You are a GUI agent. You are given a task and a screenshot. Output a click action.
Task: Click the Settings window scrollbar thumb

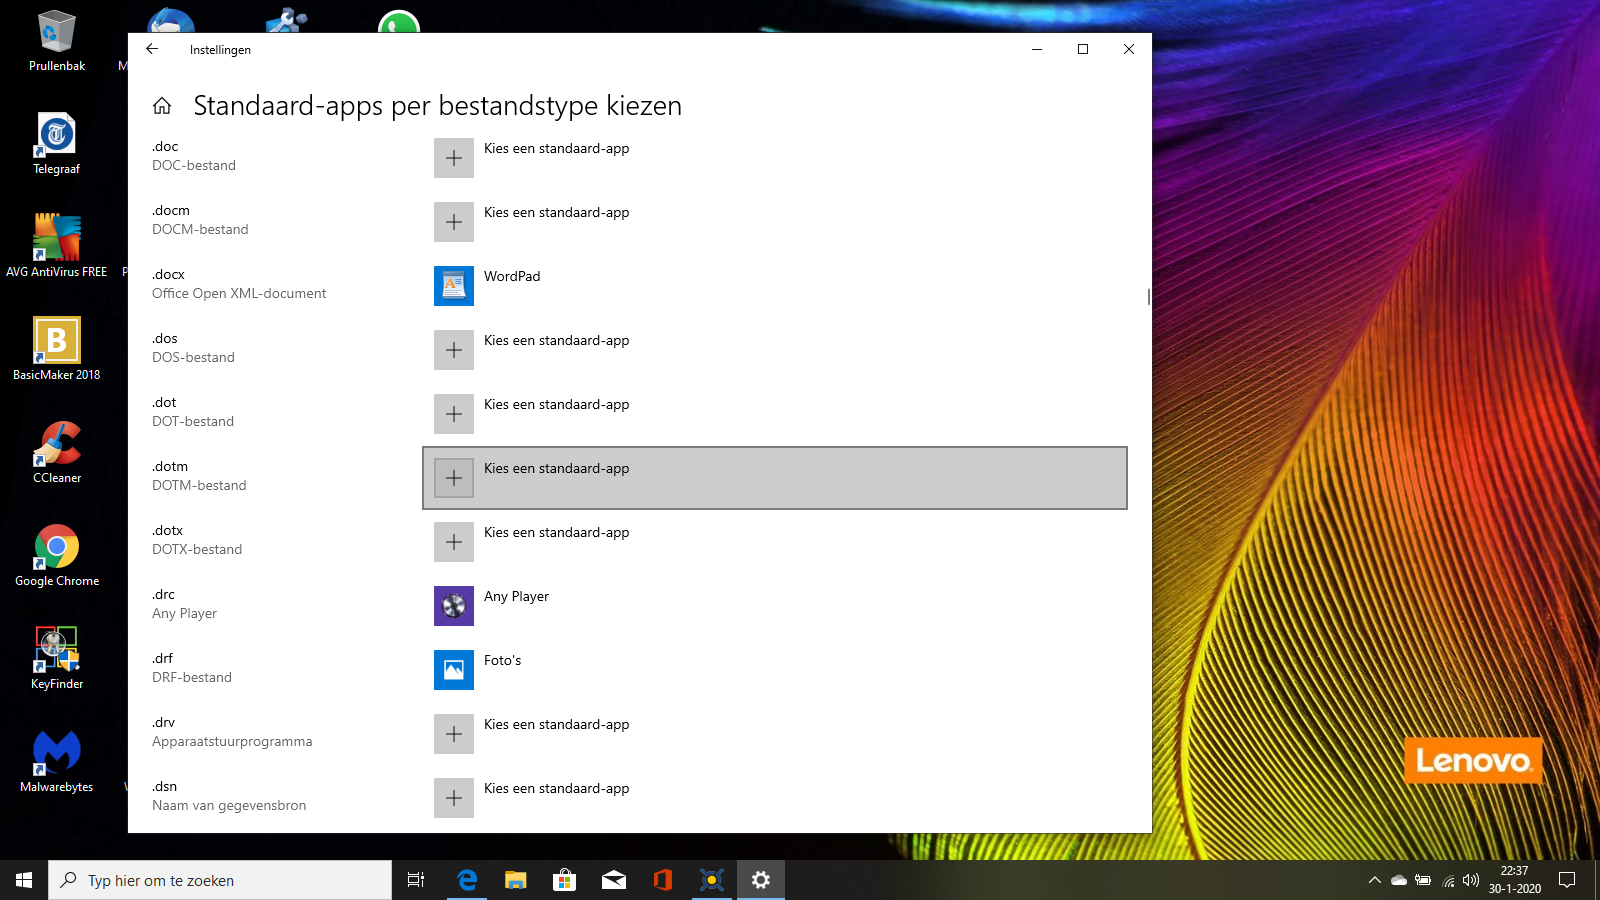[1148, 297]
